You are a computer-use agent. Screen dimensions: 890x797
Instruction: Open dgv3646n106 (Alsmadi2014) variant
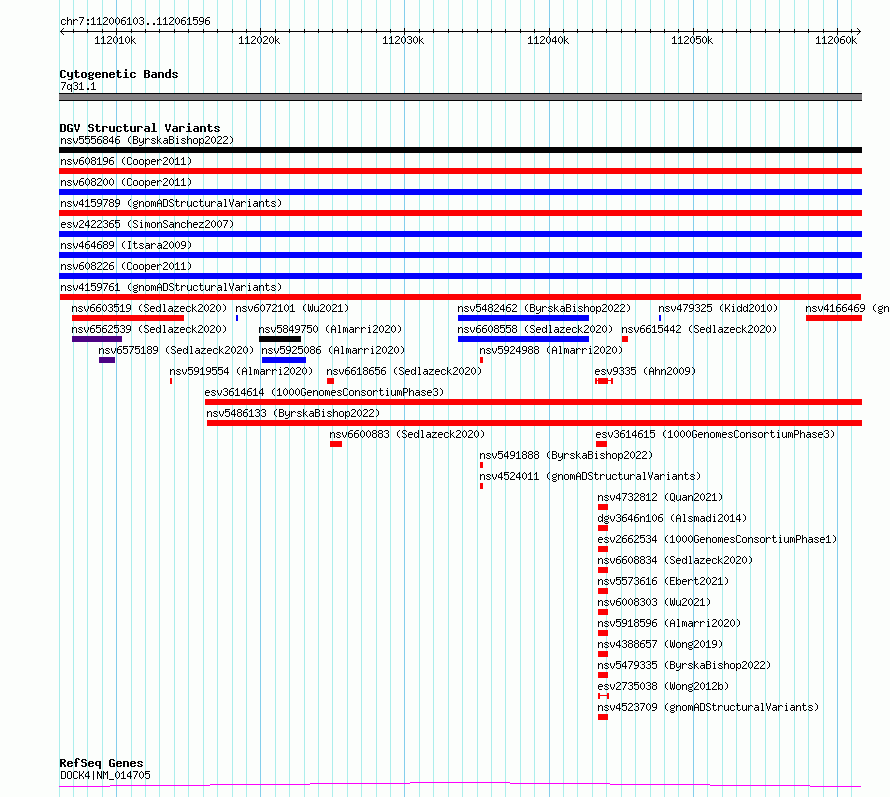(672, 518)
